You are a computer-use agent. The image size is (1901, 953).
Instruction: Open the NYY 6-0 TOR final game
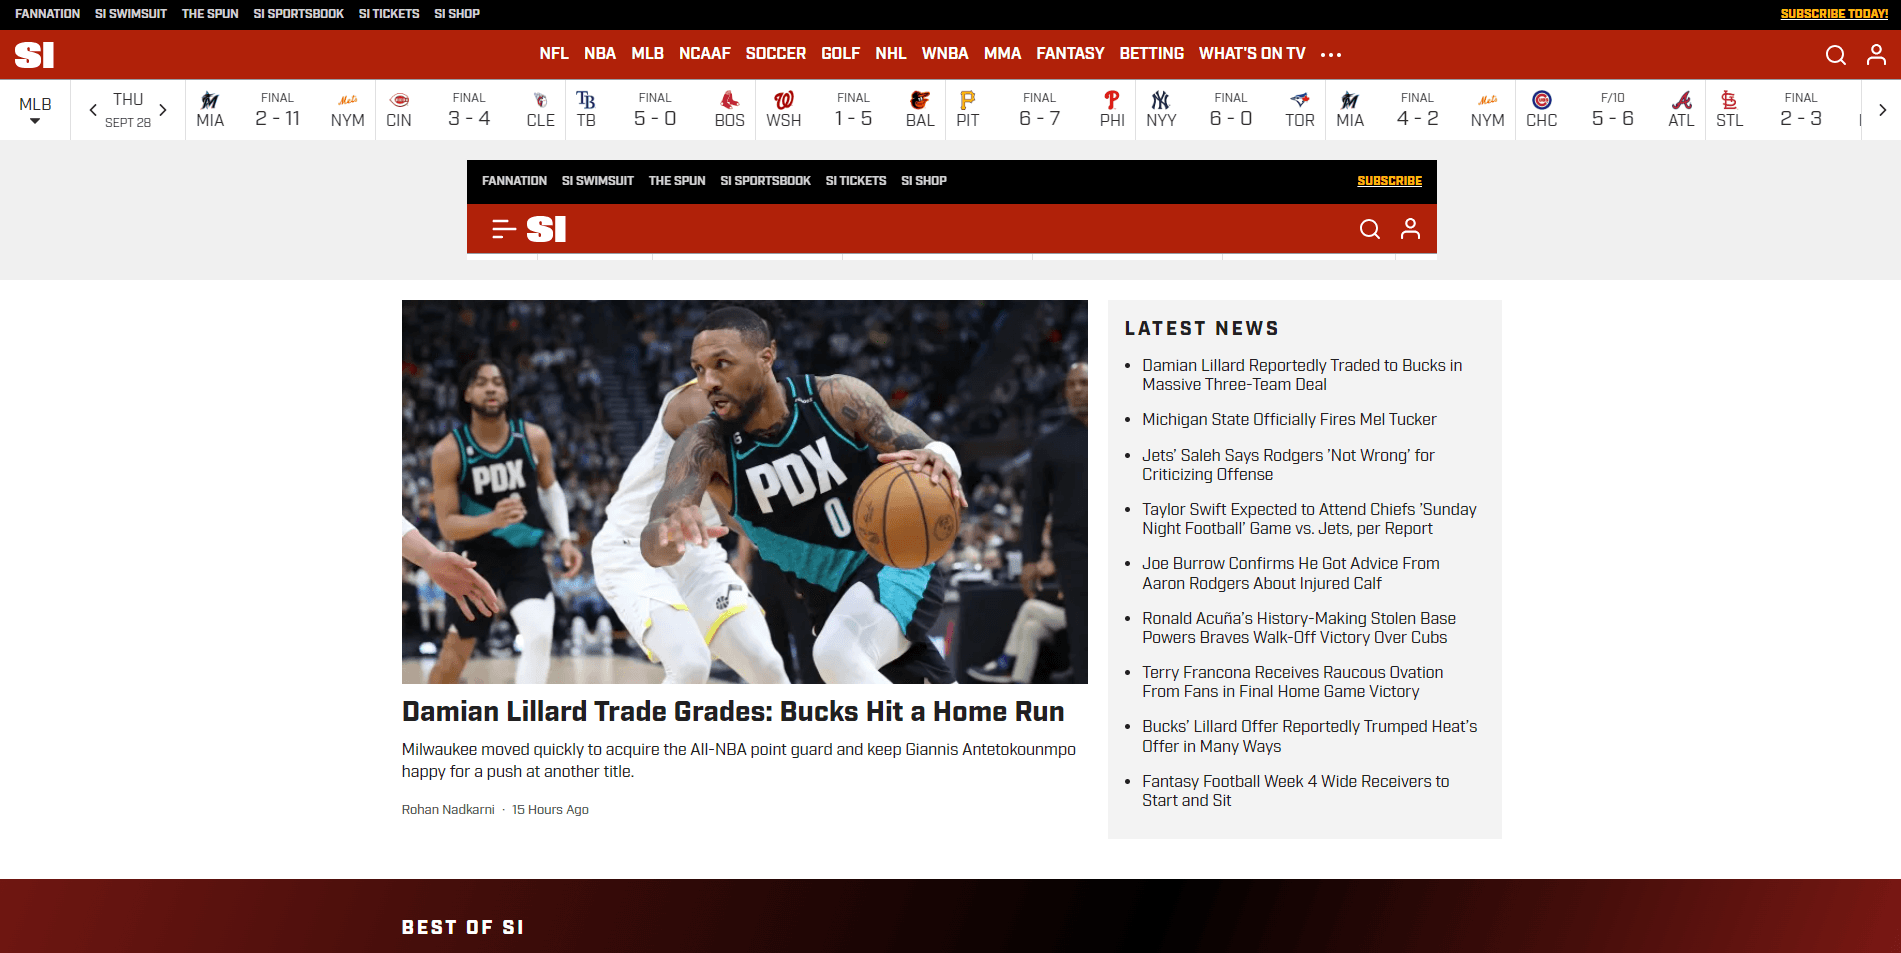[1231, 110]
